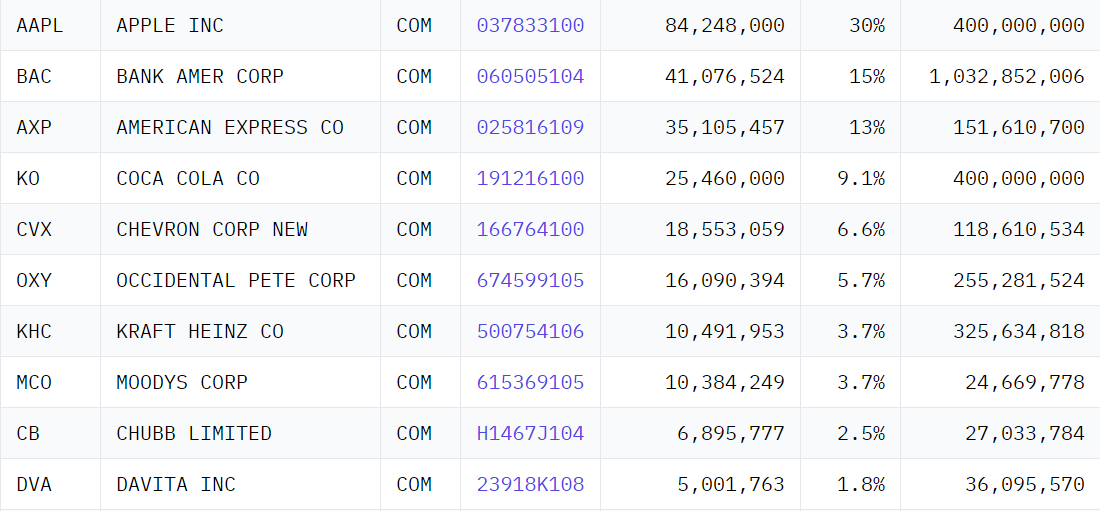Click the APPLE INC name cell
This screenshot has height=511, width=1100.
[241, 25]
